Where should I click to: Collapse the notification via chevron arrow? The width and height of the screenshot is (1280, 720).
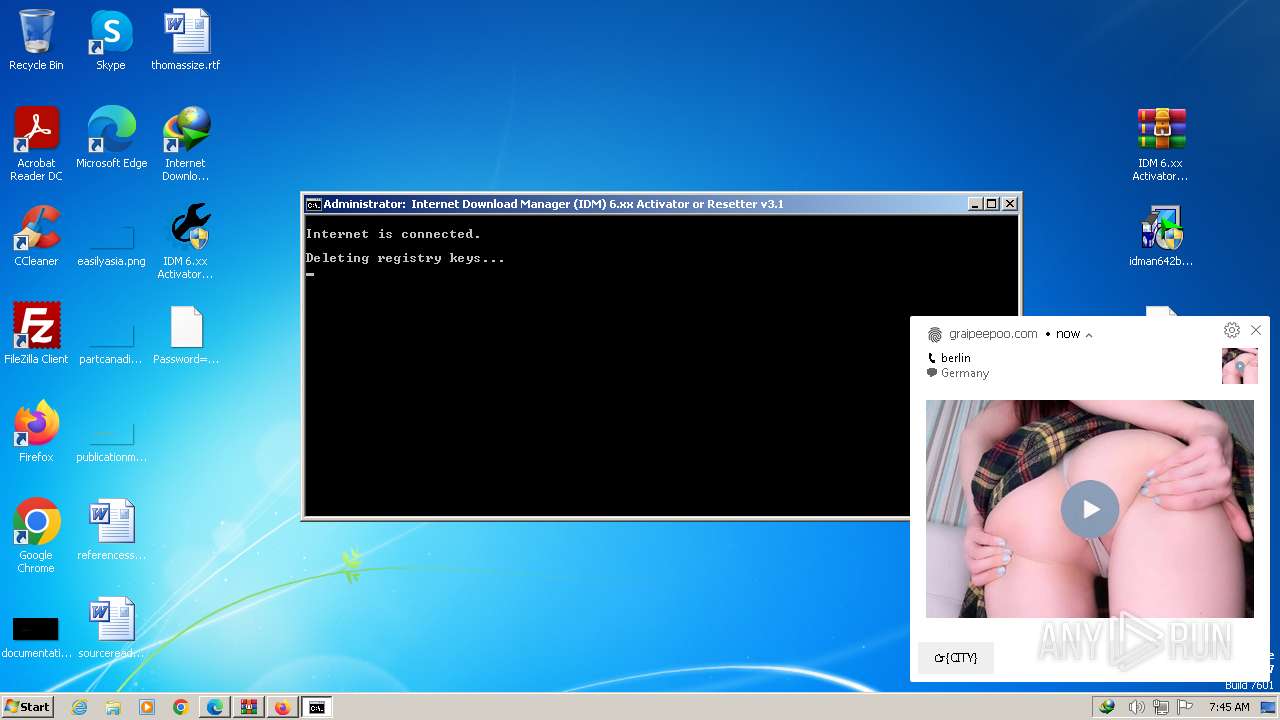click(x=1089, y=335)
